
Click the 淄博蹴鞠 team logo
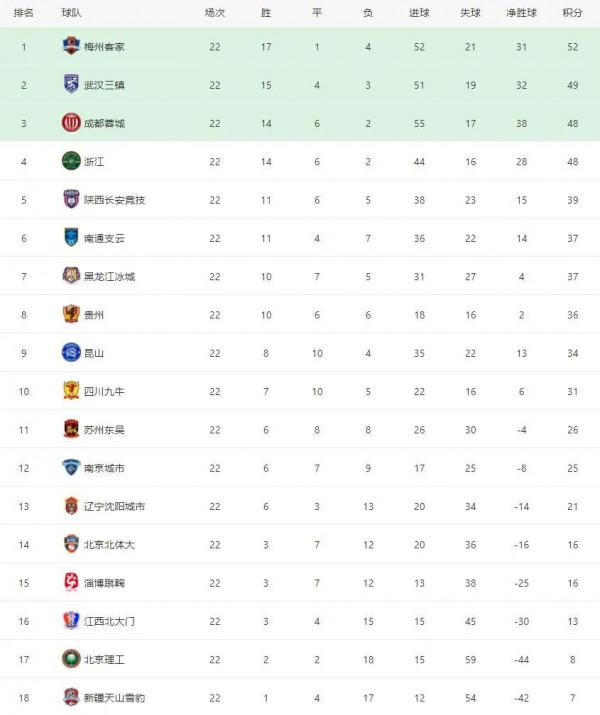(71, 582)
